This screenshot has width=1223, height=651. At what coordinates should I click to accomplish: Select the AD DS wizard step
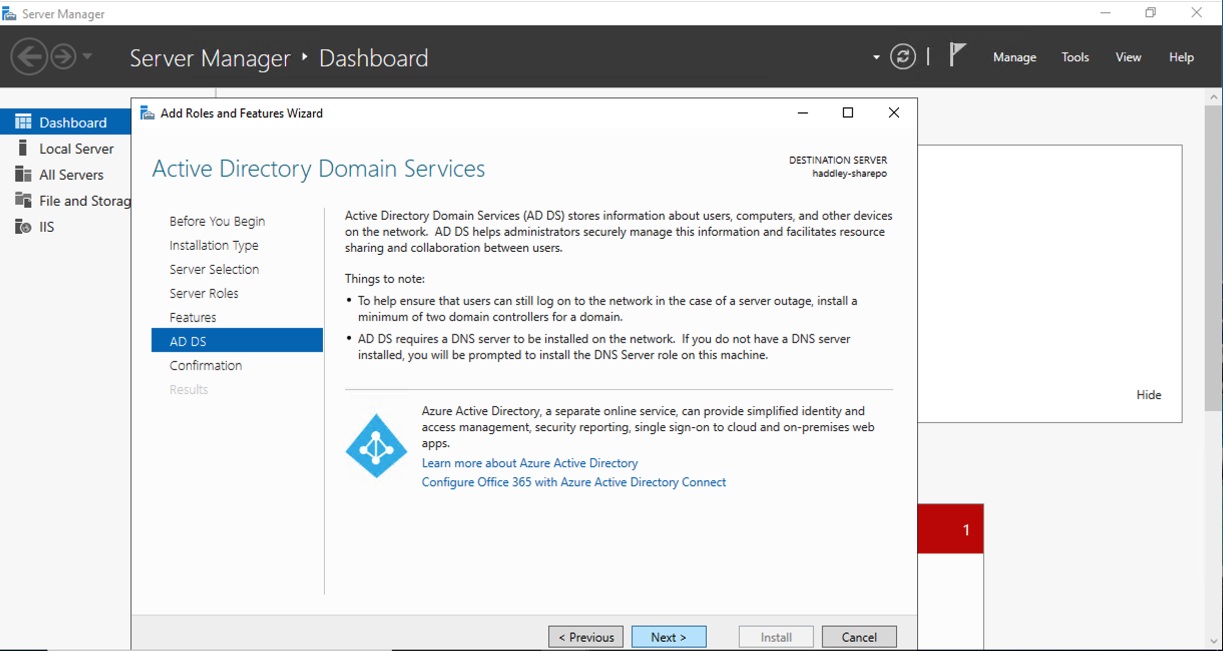click(x=237, y=341)
